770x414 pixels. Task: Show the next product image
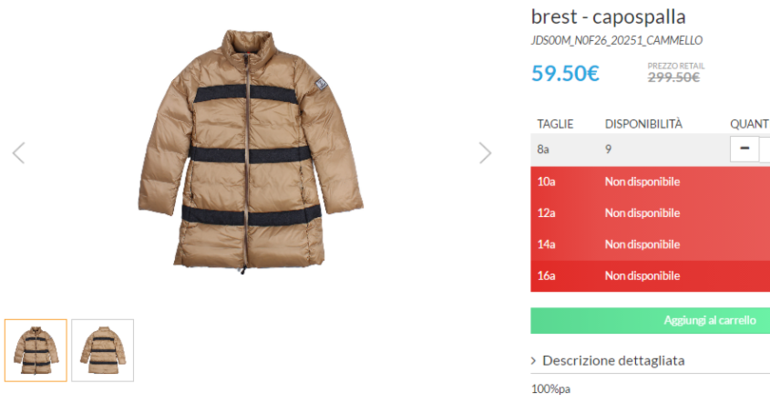485,153
